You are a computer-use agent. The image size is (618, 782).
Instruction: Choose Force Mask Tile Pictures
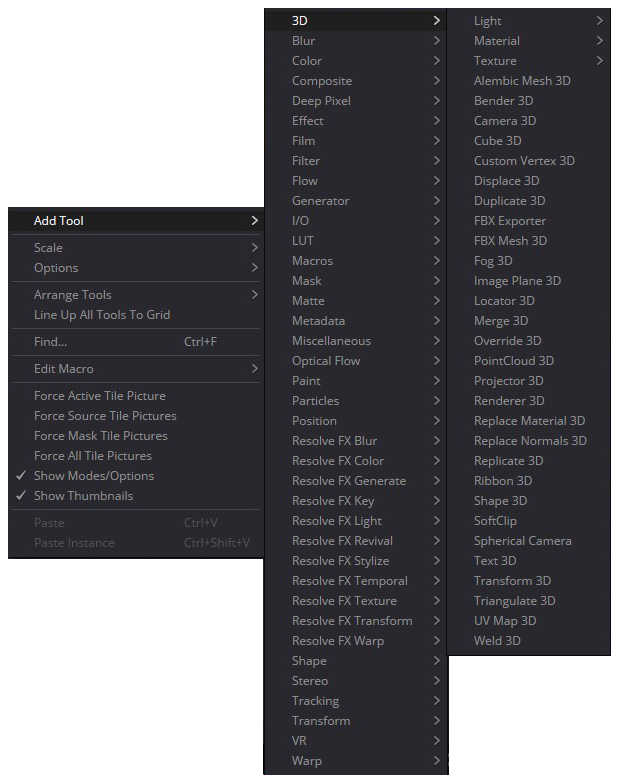click(136, 436)
